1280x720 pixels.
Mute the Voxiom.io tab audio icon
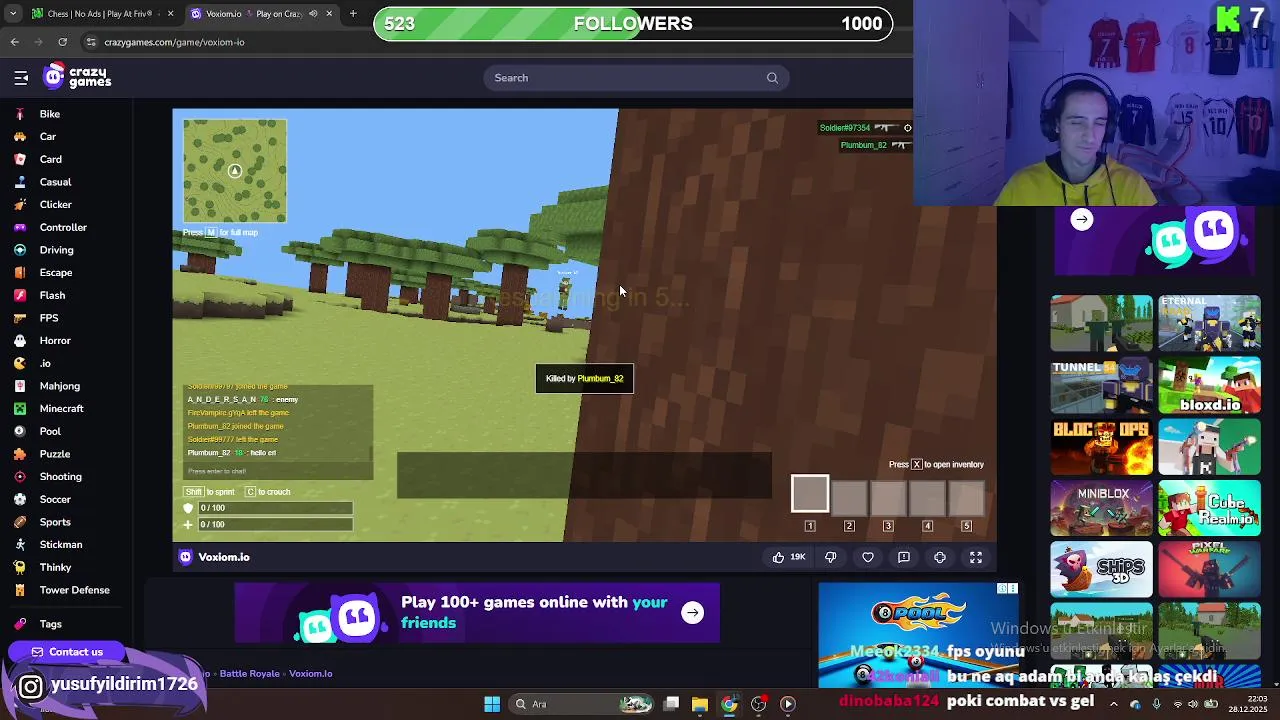click(313, 14)
